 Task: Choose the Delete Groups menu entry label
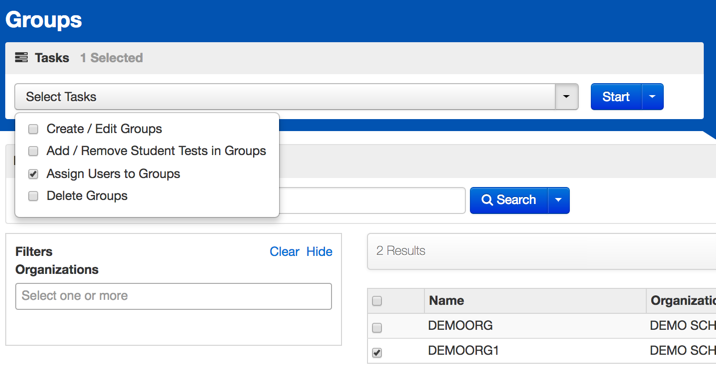87,196
